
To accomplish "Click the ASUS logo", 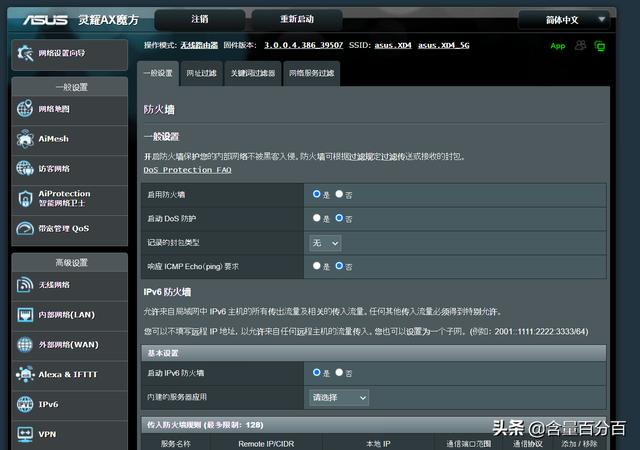I will 45,20.
